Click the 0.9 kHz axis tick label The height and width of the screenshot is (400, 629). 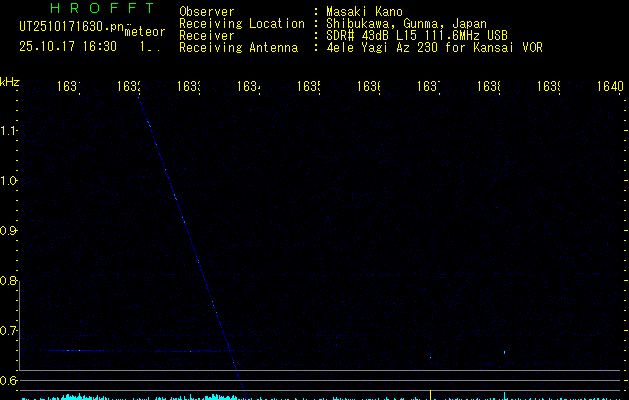tap(8, 231)
